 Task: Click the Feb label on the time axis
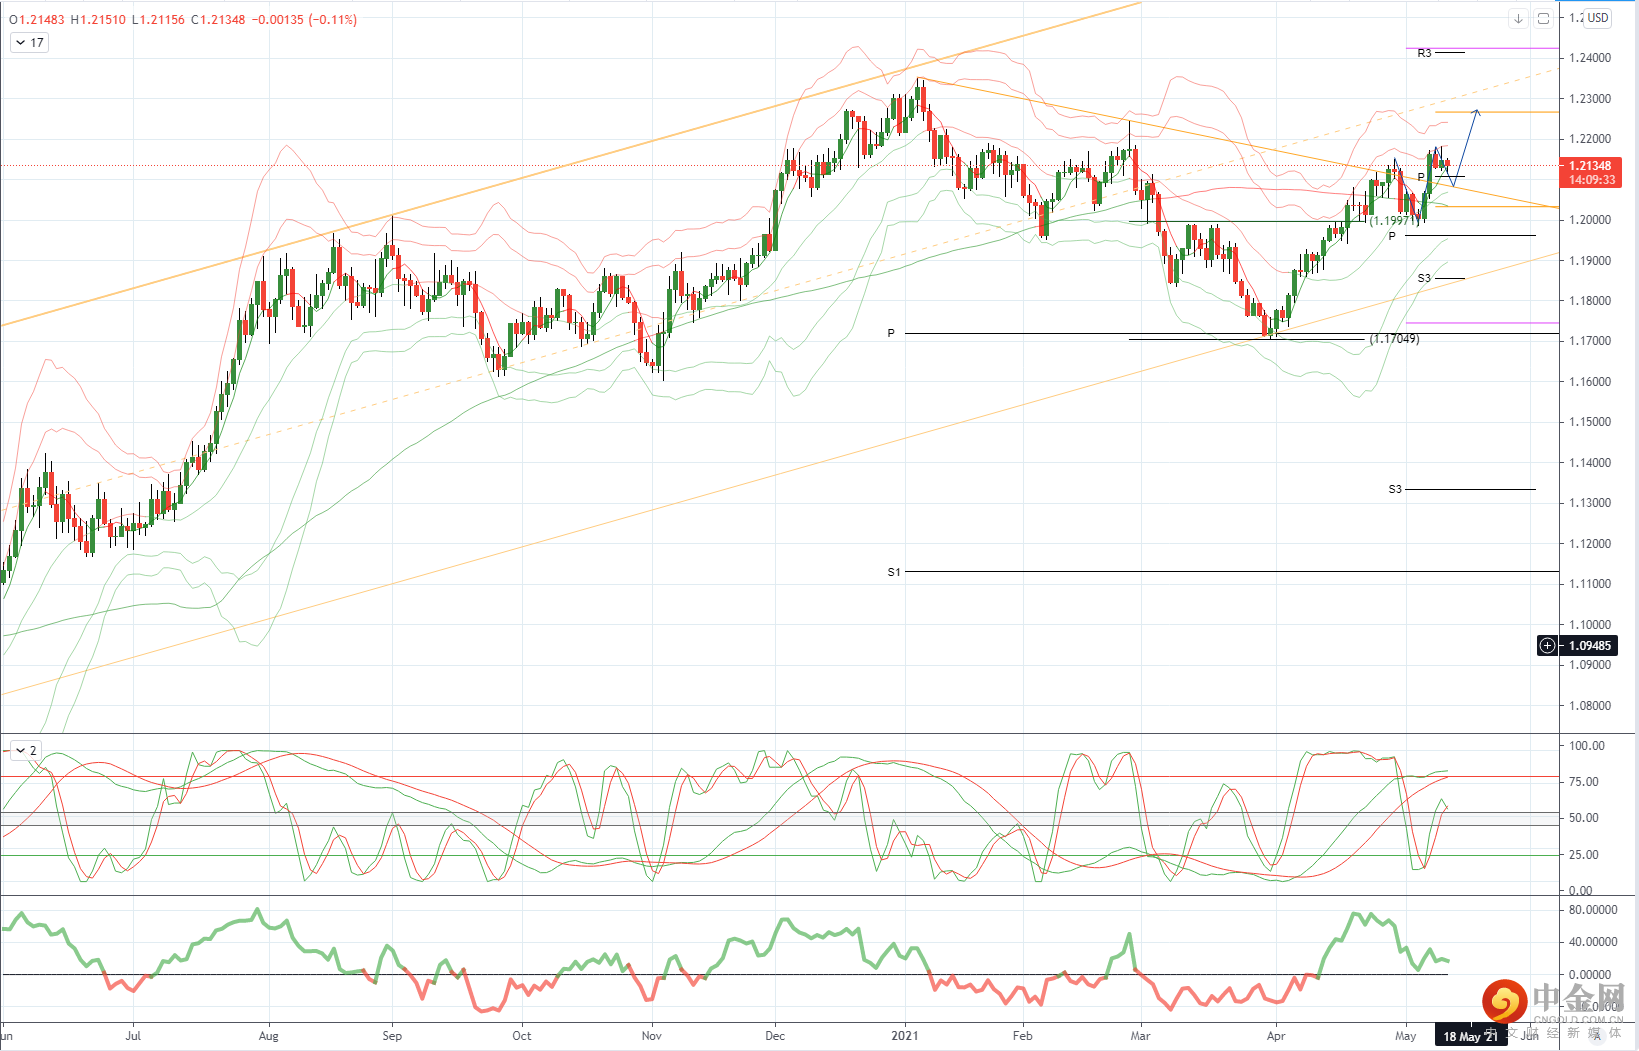pyautogui.click(x=1022, y=1036)
